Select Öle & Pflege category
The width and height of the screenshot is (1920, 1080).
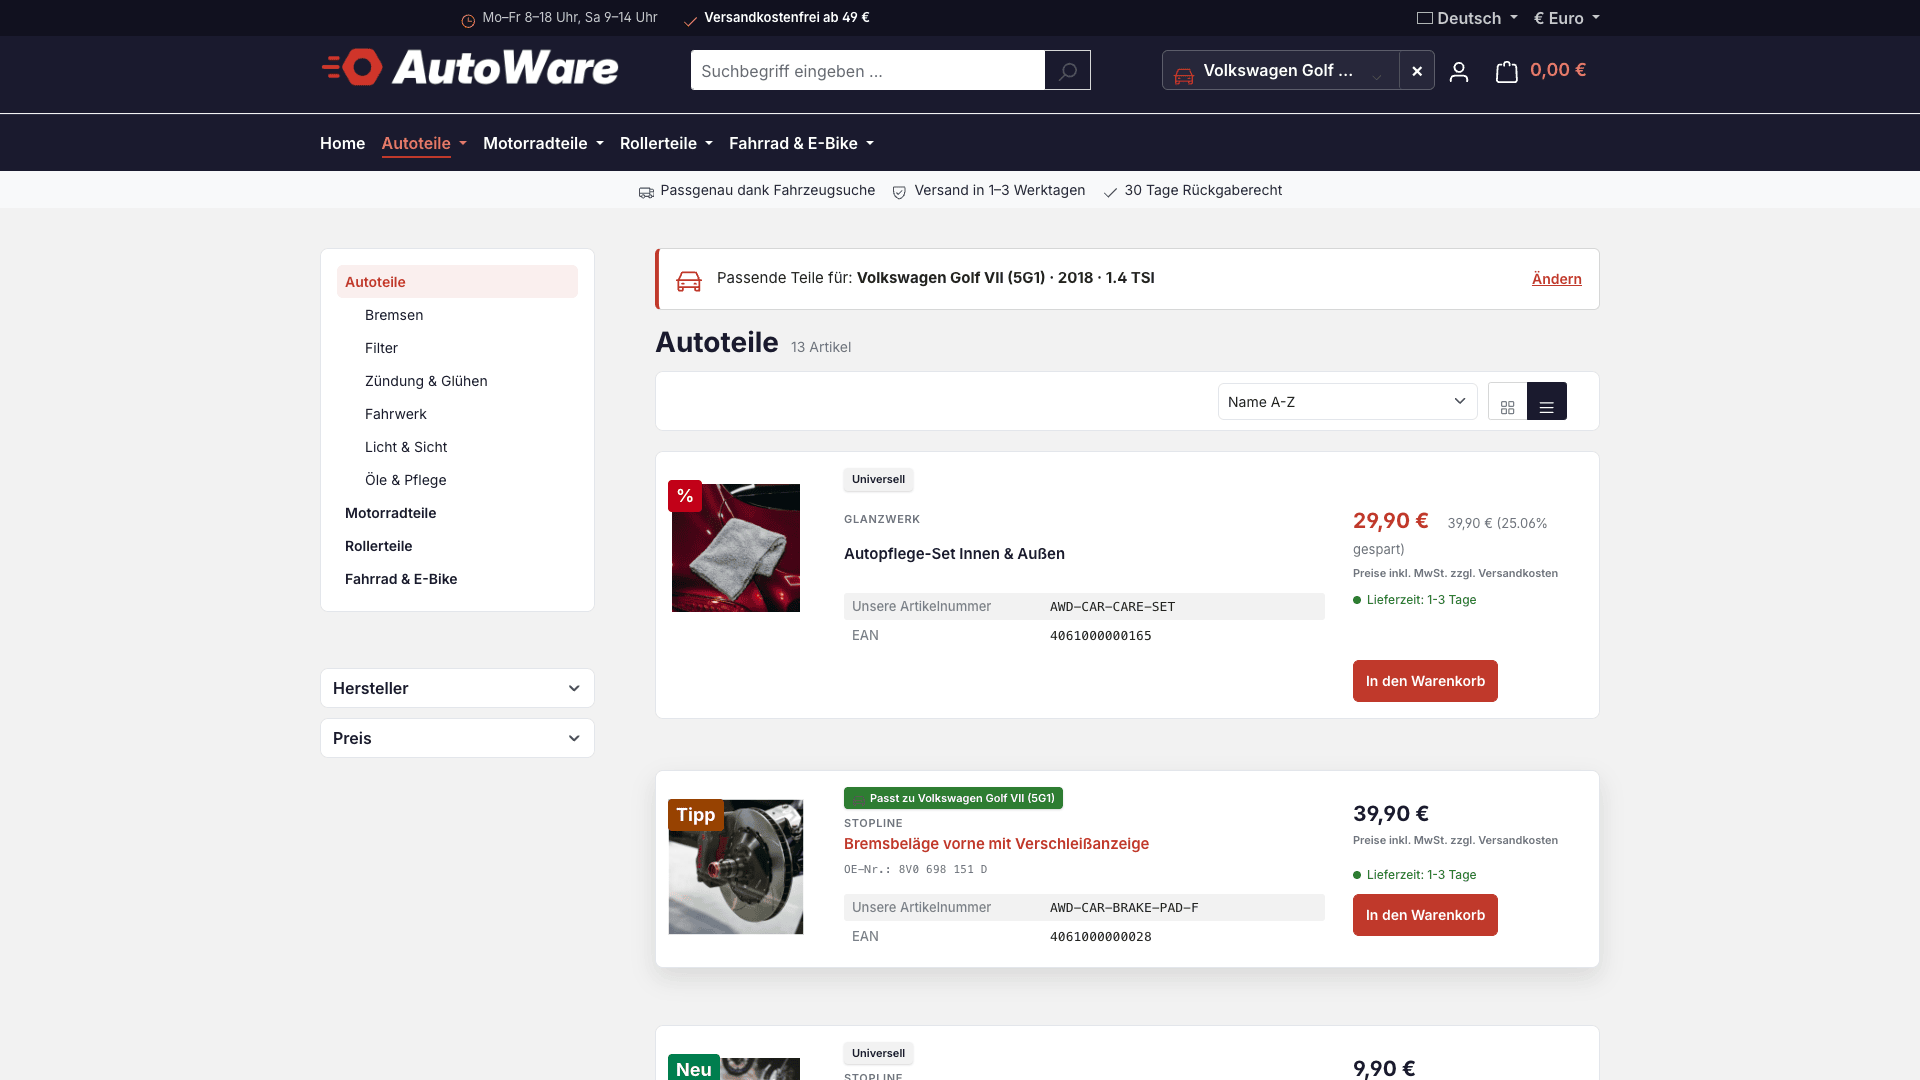coord(406,480)
